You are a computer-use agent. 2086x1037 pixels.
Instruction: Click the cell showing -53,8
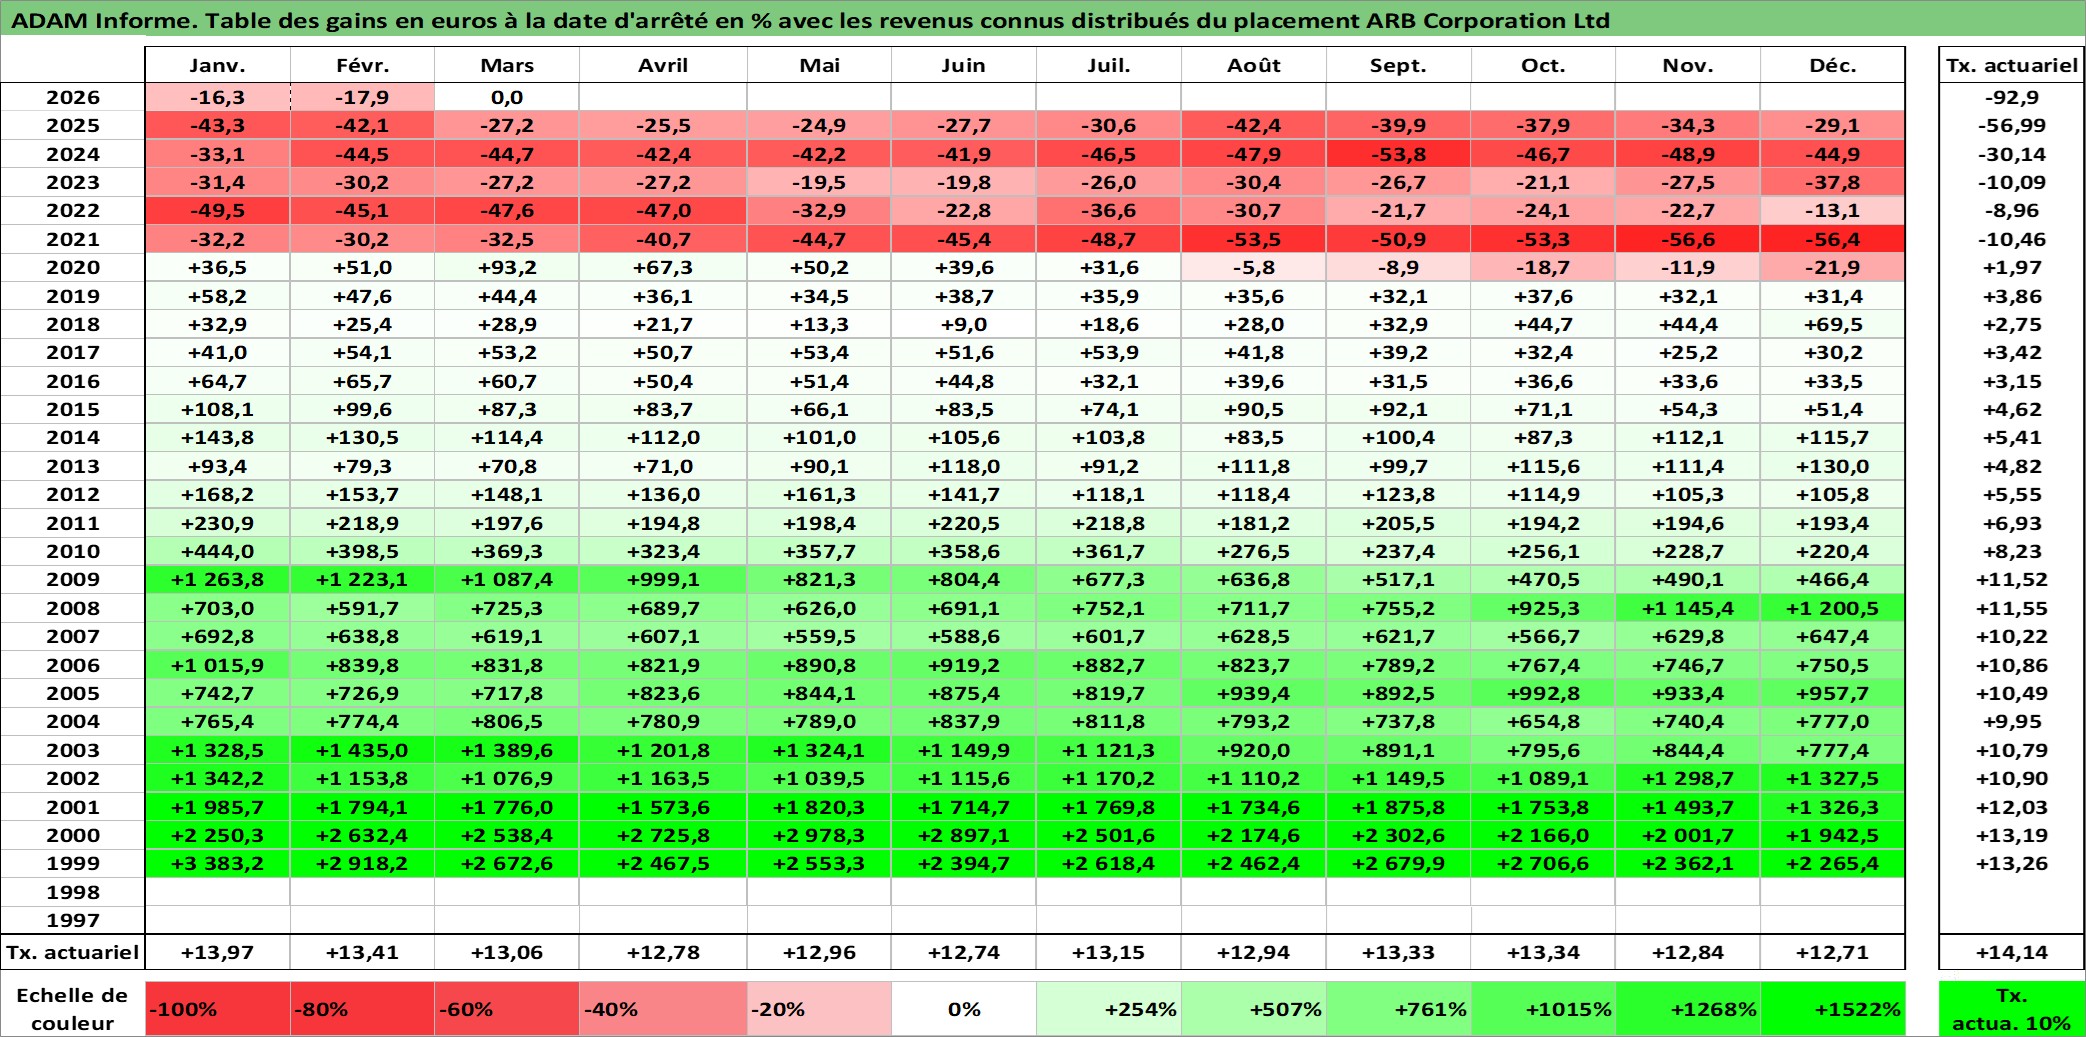tap(1398, 154)
